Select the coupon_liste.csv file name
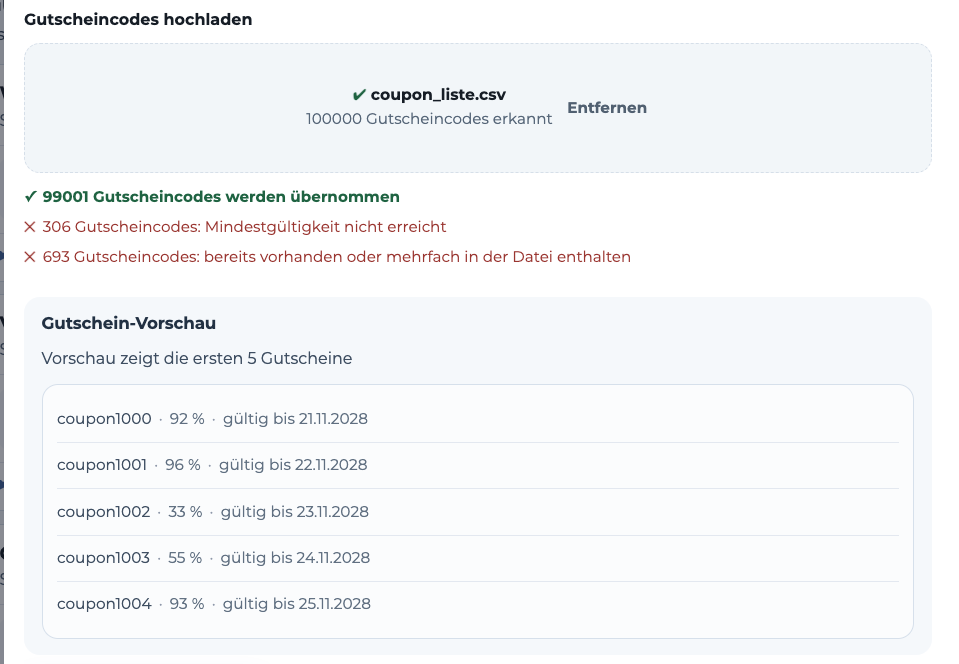Screen dimensions: 959x664 (438, 95)
